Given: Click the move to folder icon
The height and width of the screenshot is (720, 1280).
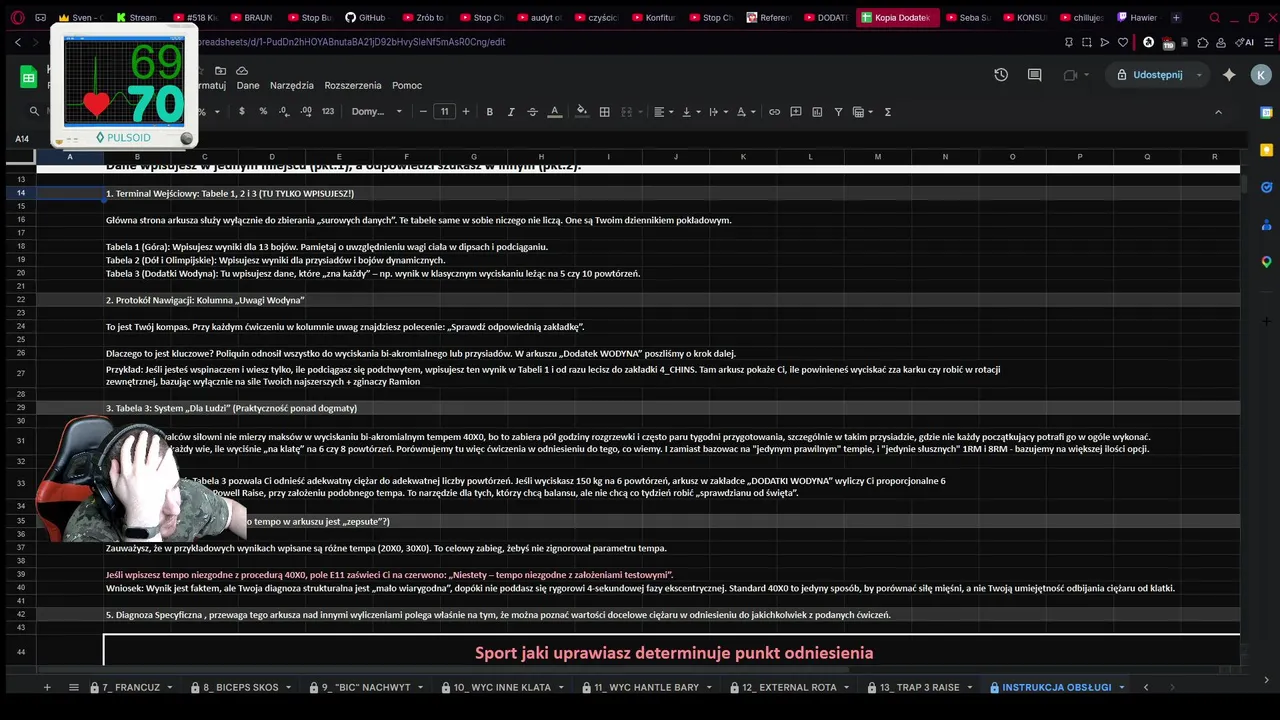Looking at the screenshot, I should coord(221,71).
